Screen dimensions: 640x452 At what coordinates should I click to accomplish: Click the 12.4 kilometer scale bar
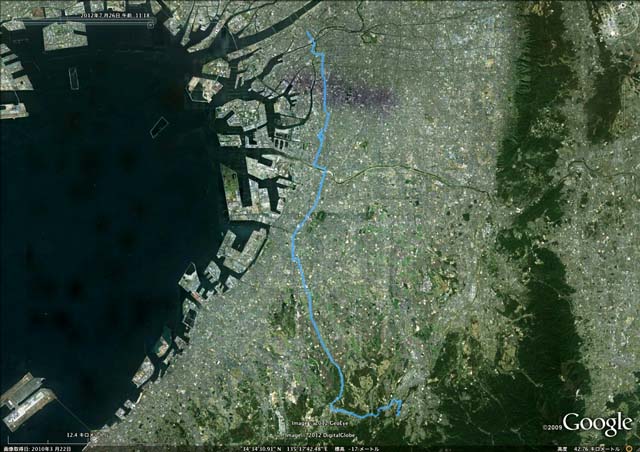49,438
